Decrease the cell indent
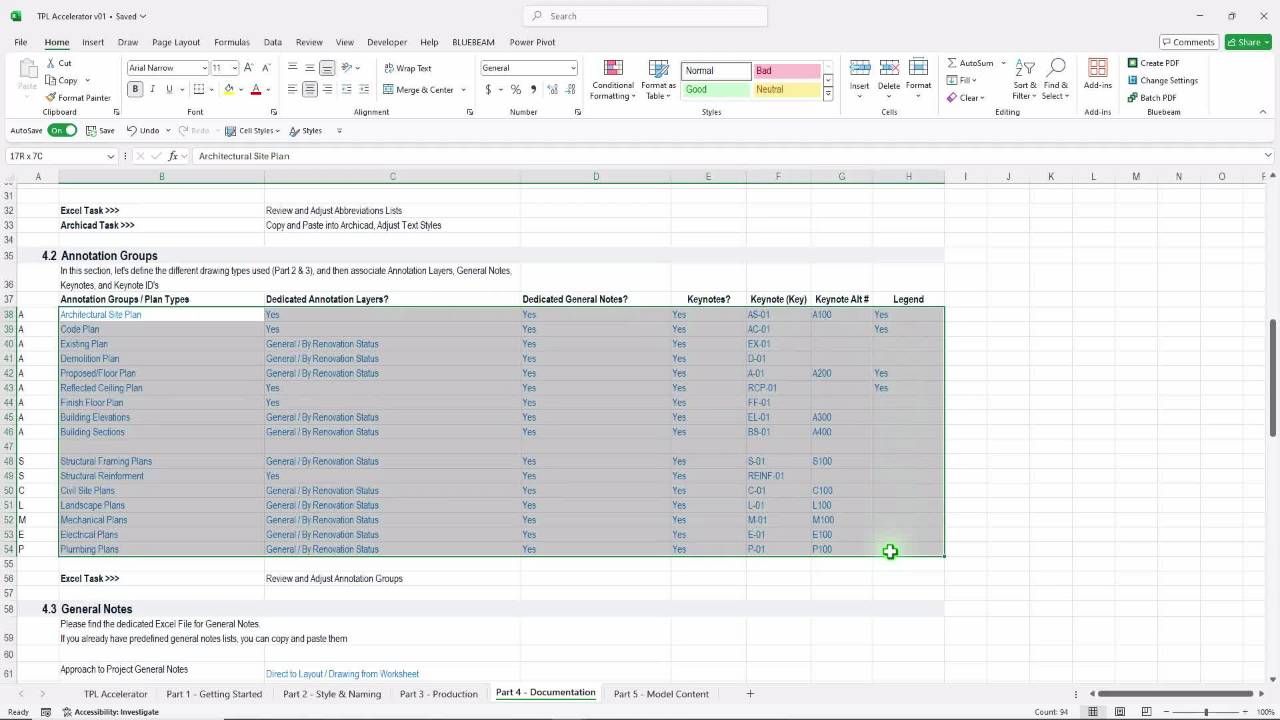1280x720 pixels. click(346, 90)
